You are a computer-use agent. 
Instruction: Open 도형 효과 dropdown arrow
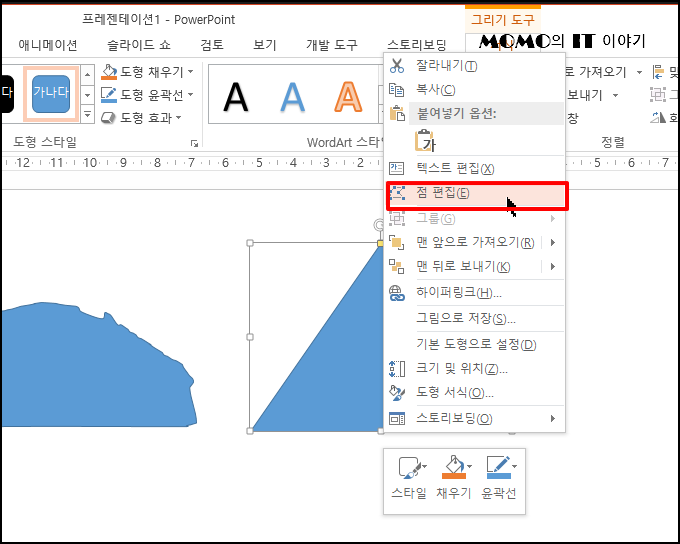(x=178, y=118)
